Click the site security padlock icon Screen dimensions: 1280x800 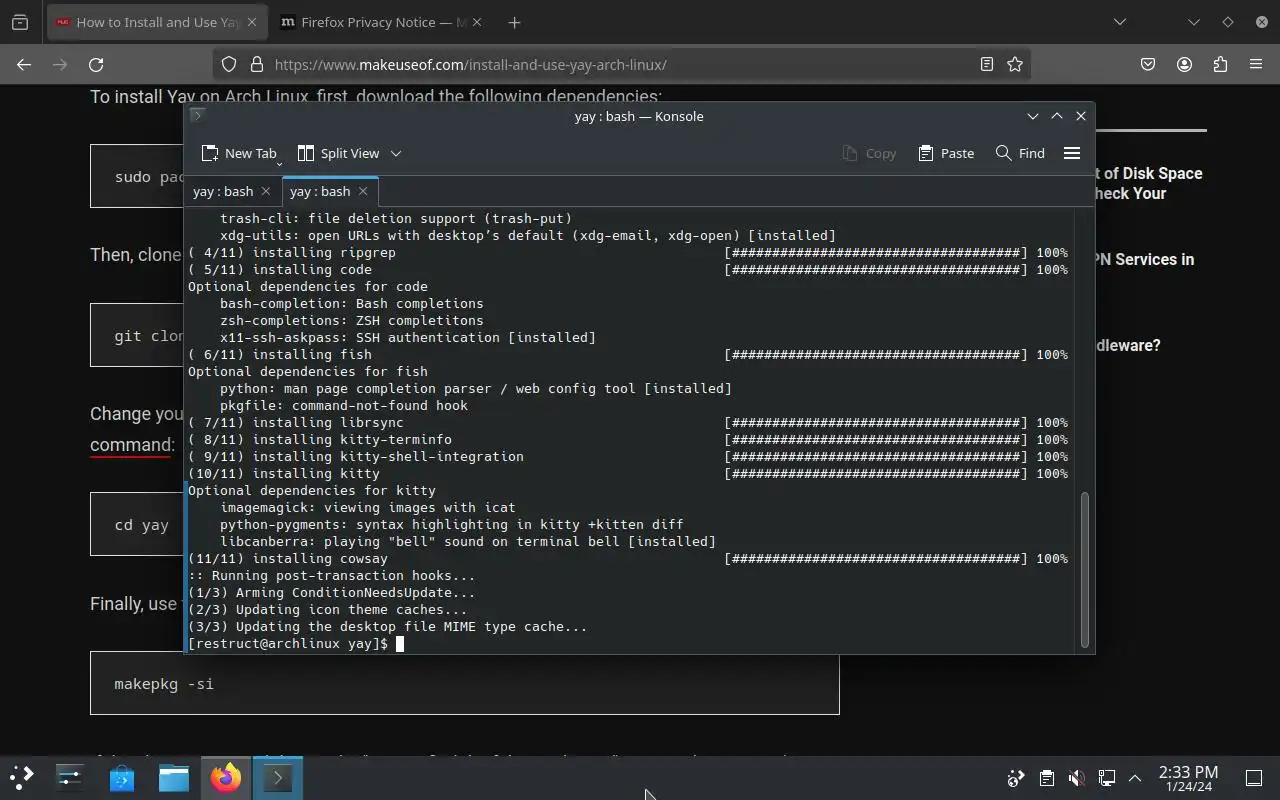256,64
